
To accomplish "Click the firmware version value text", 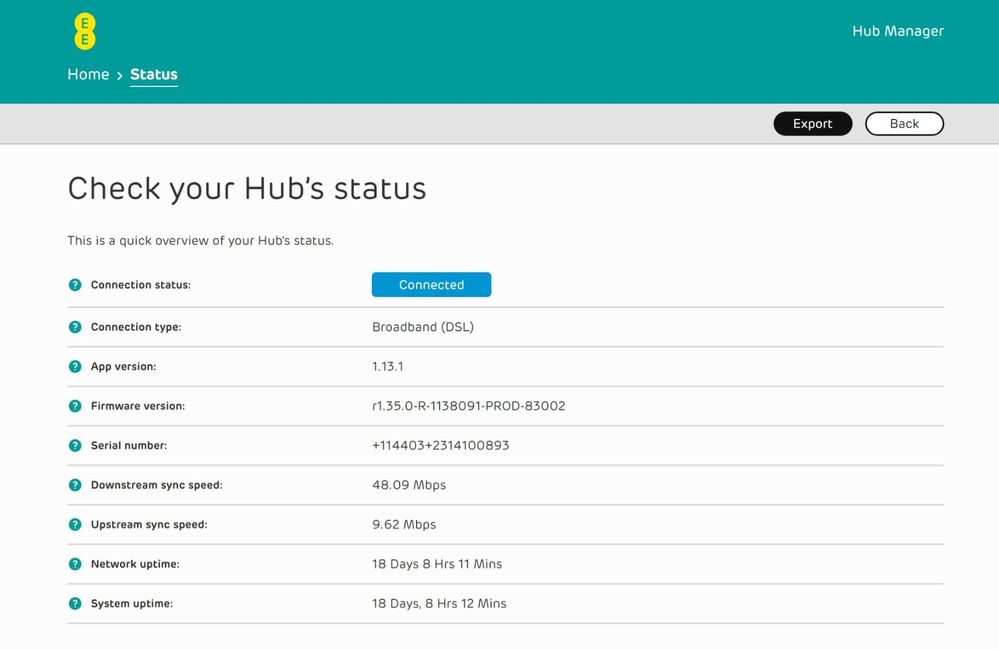I will point(468,406).
